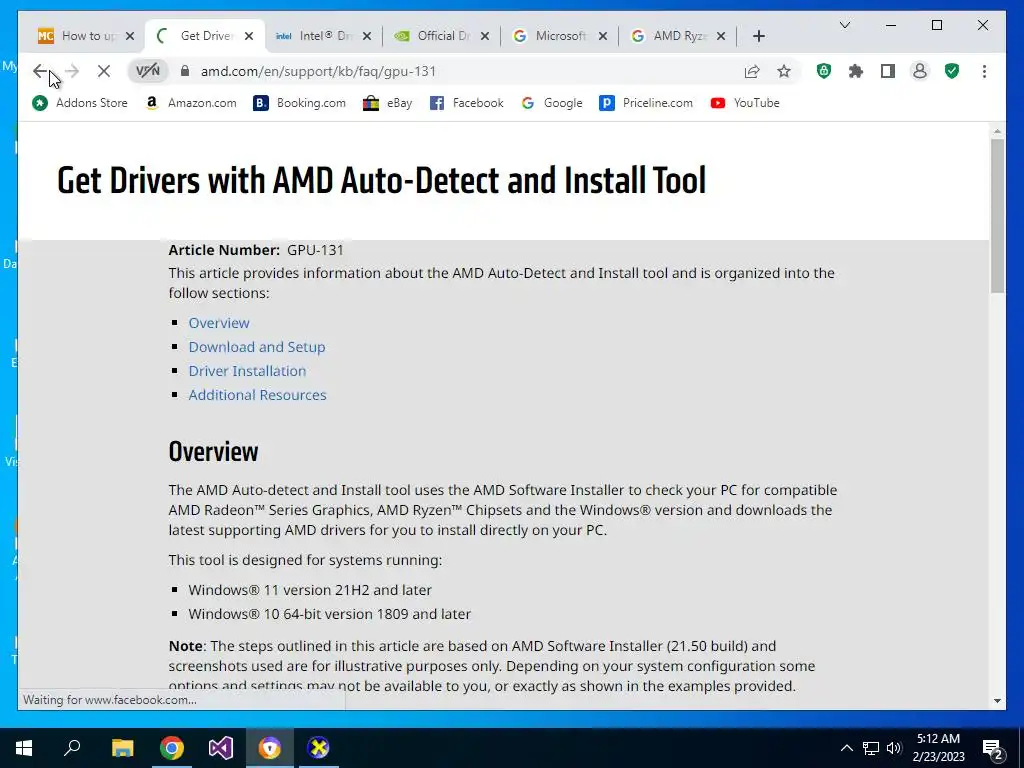Close the Official Dr tab
The width and height of the screenshot is (1024, 768).
tap(485, 36)
